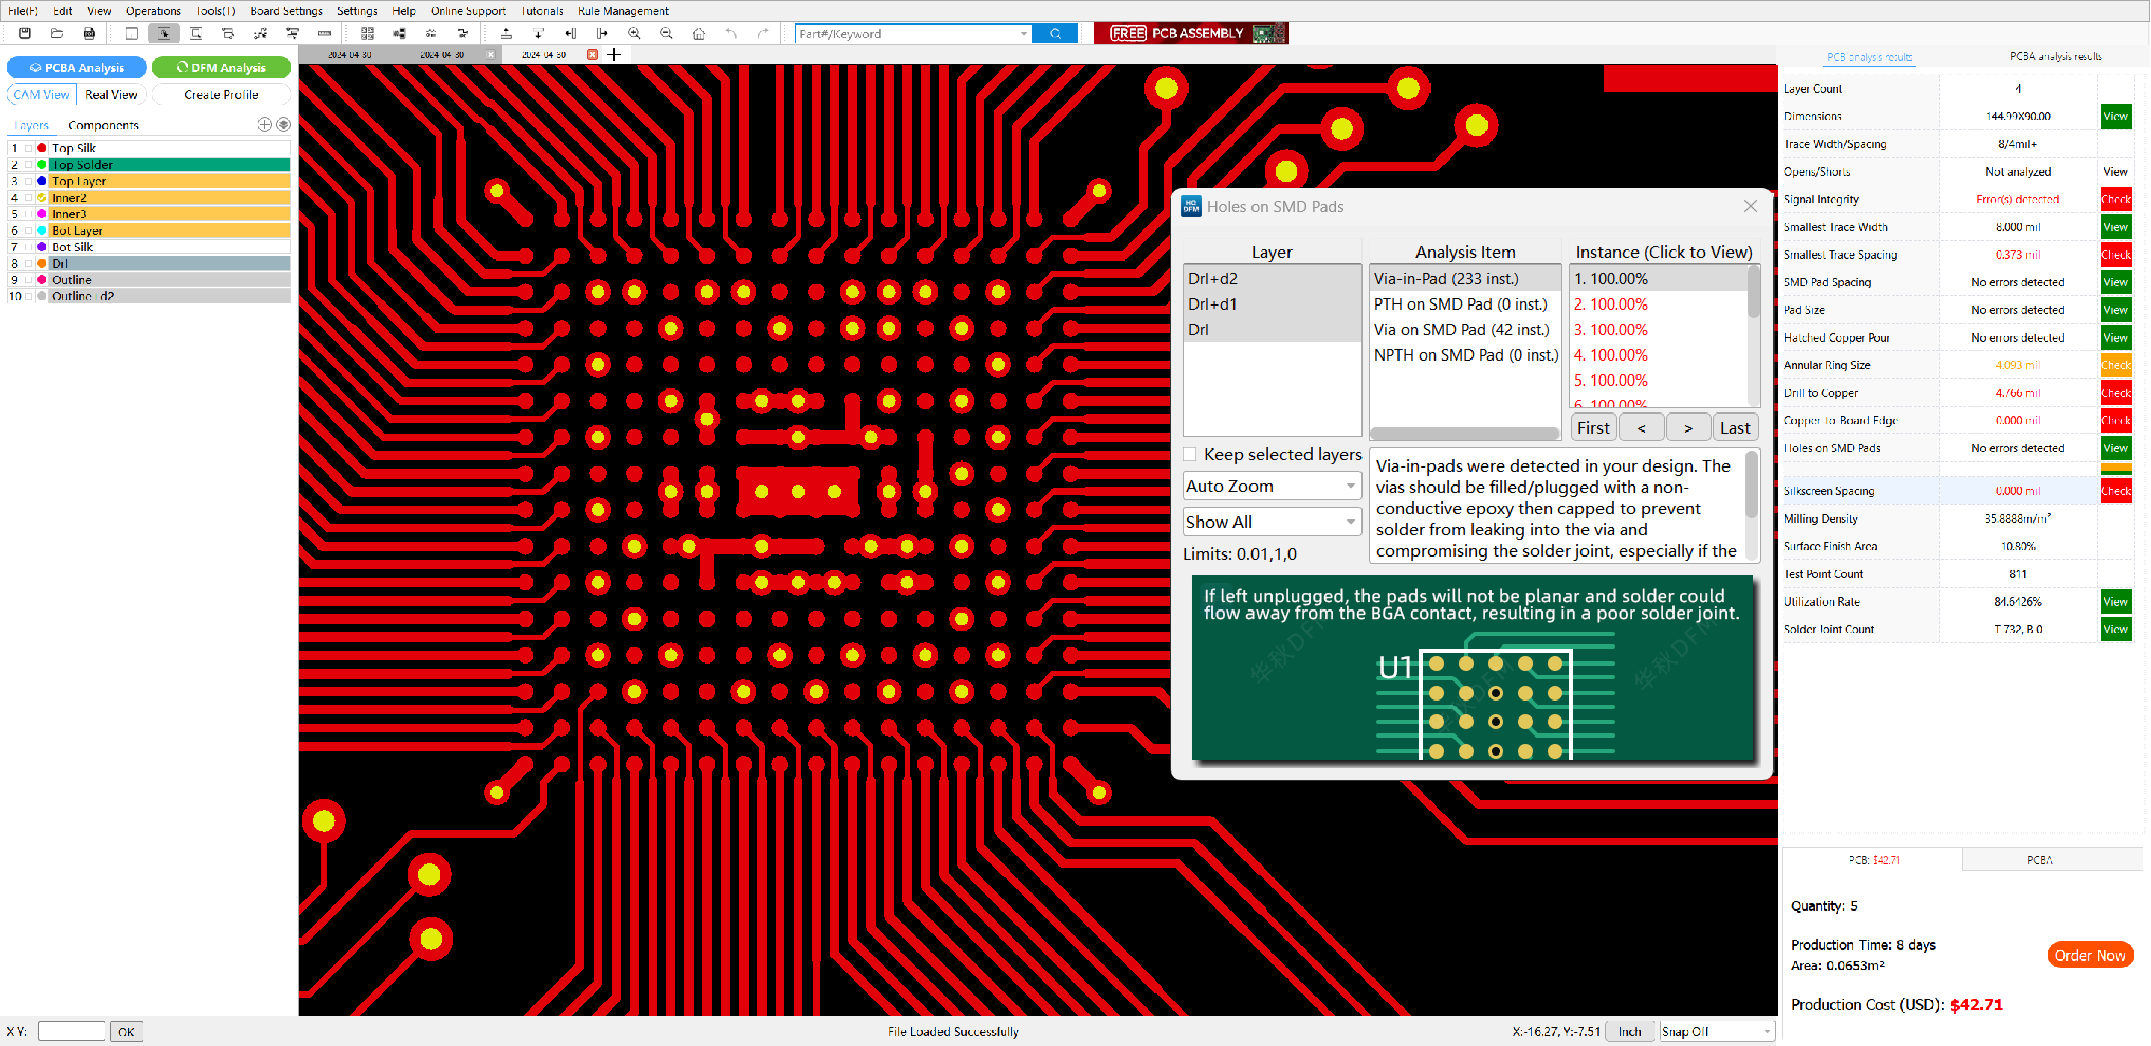The height and width of the screenshot is (1046, 2151).
Task: Open the Snap Off dropdown in status bar
Action: (1716, 1032)
